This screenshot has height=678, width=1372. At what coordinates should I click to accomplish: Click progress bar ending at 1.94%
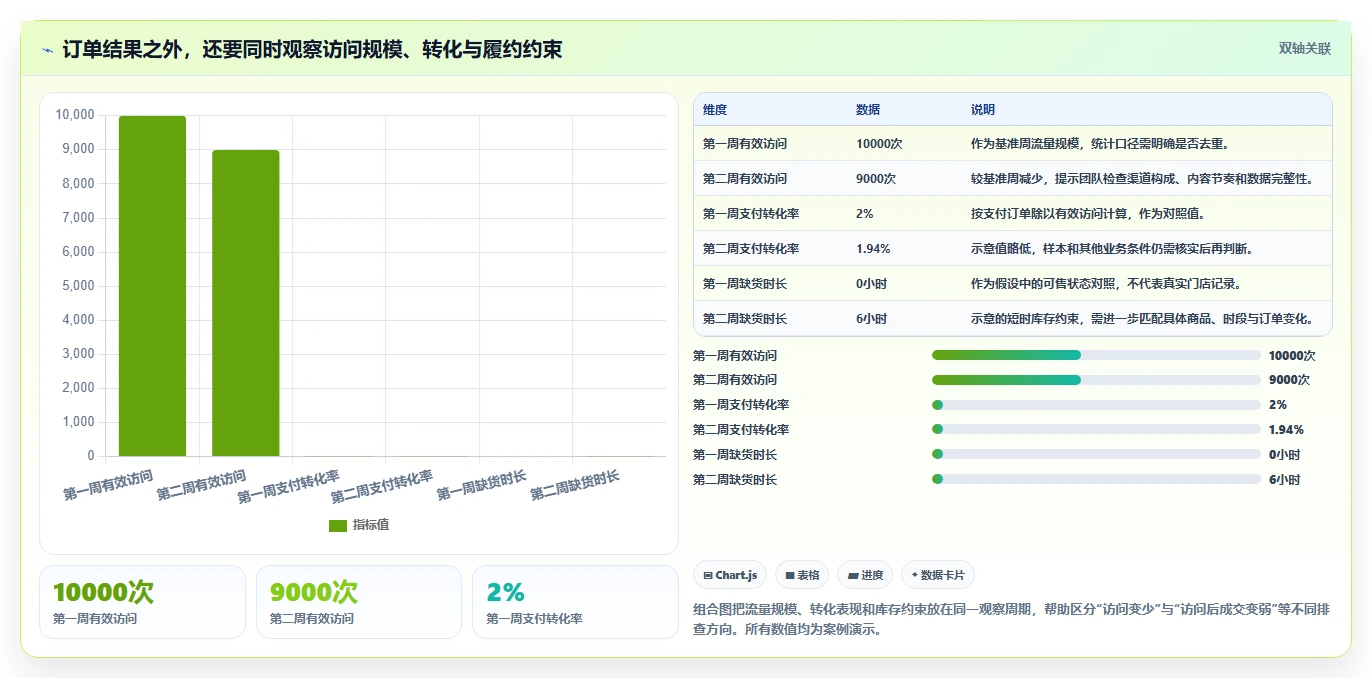click(x=1096, y=430)
